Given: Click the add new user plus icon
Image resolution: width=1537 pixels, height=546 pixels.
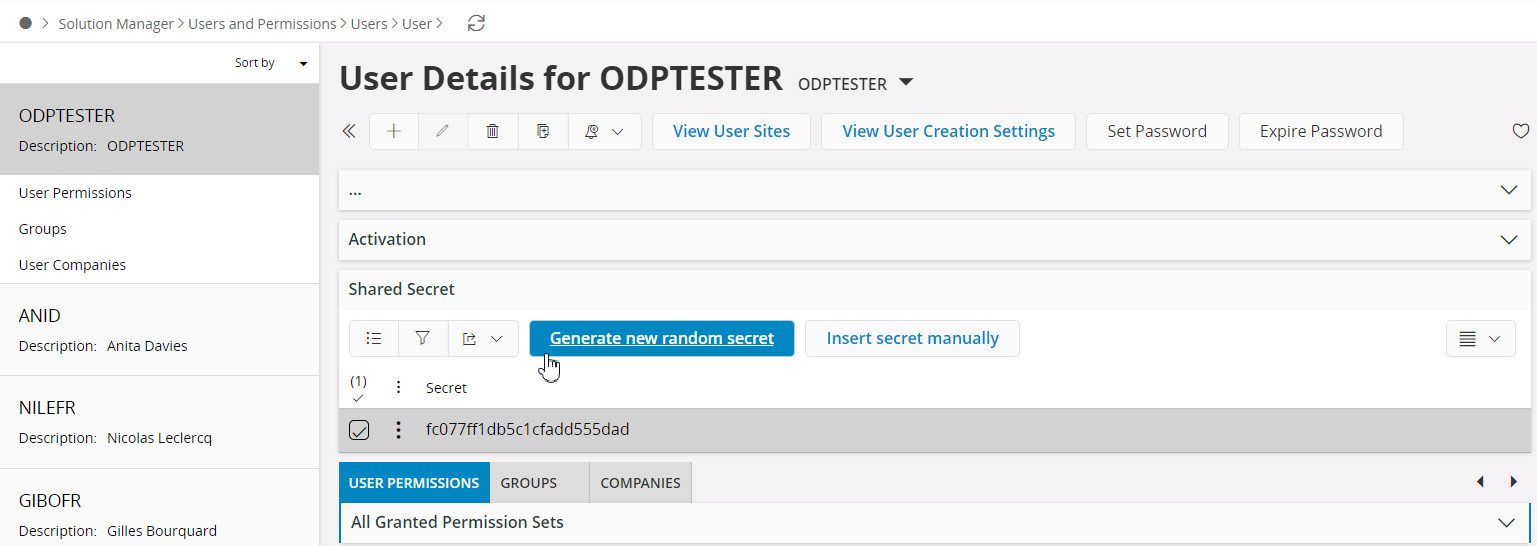Looking at the screenshot, I should coord(394,131).
